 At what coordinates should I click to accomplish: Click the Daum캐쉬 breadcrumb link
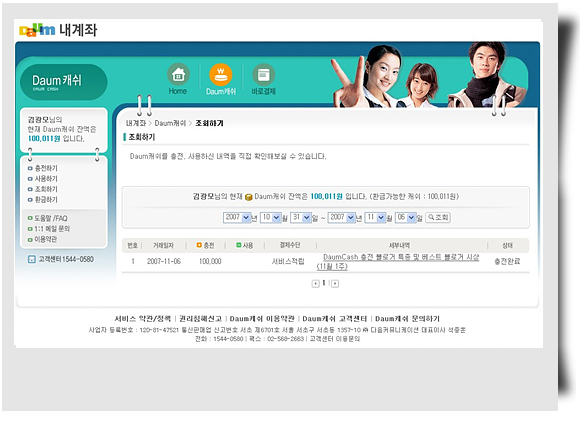tap(170, 123)
